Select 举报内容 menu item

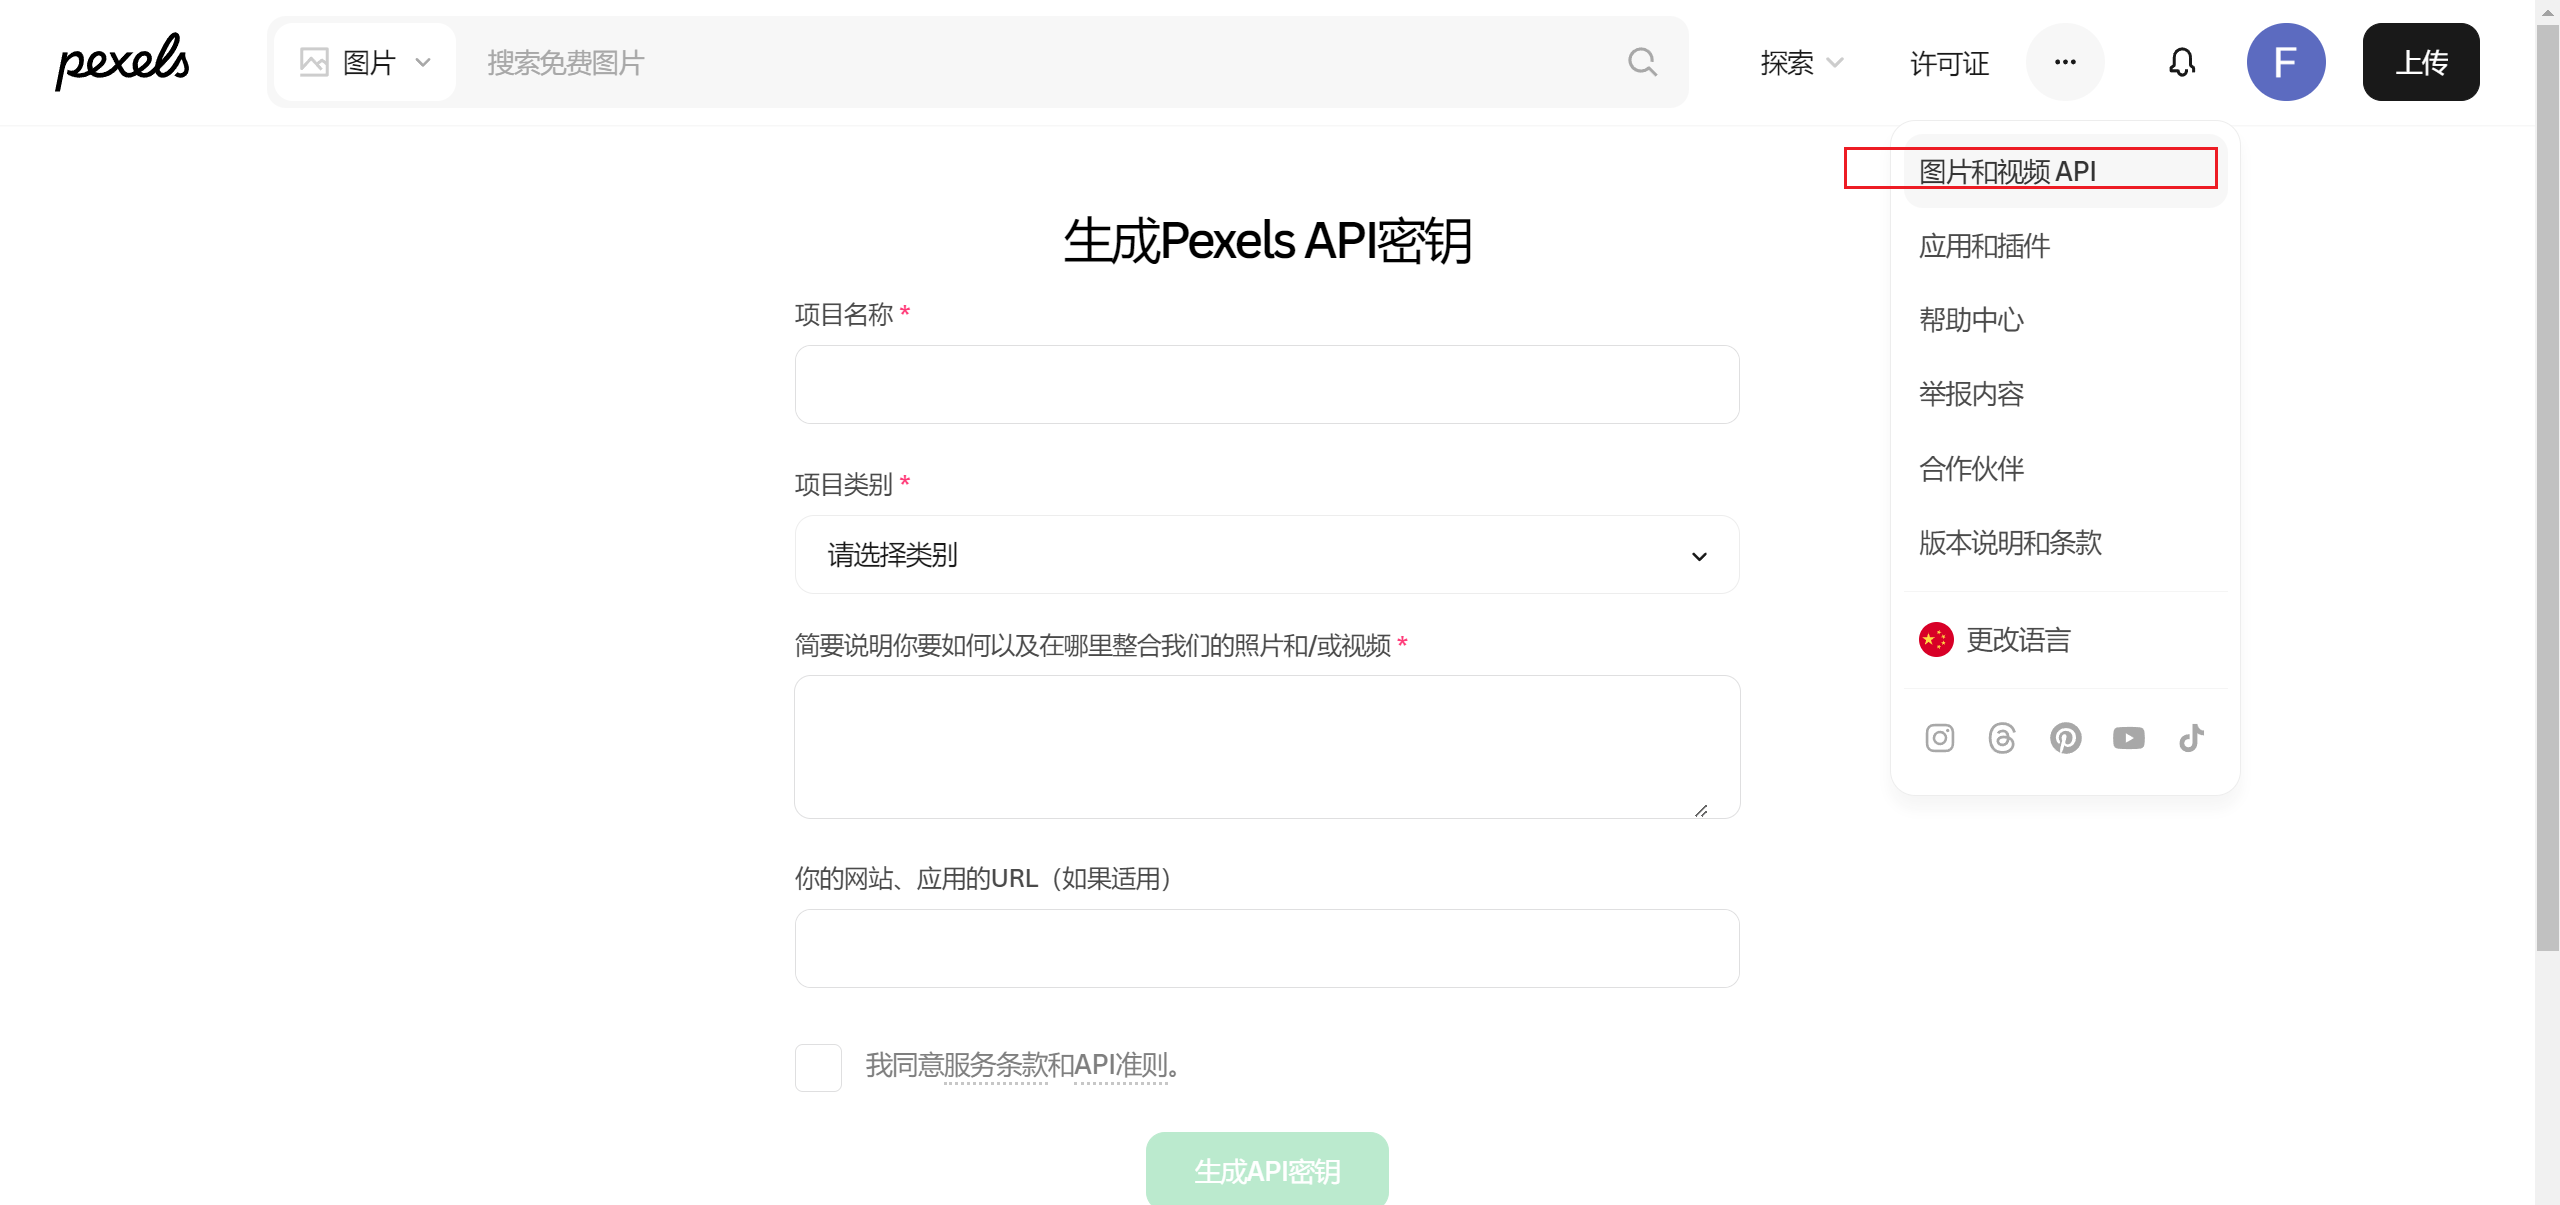pyautogui.click(x=2066, y=394)
